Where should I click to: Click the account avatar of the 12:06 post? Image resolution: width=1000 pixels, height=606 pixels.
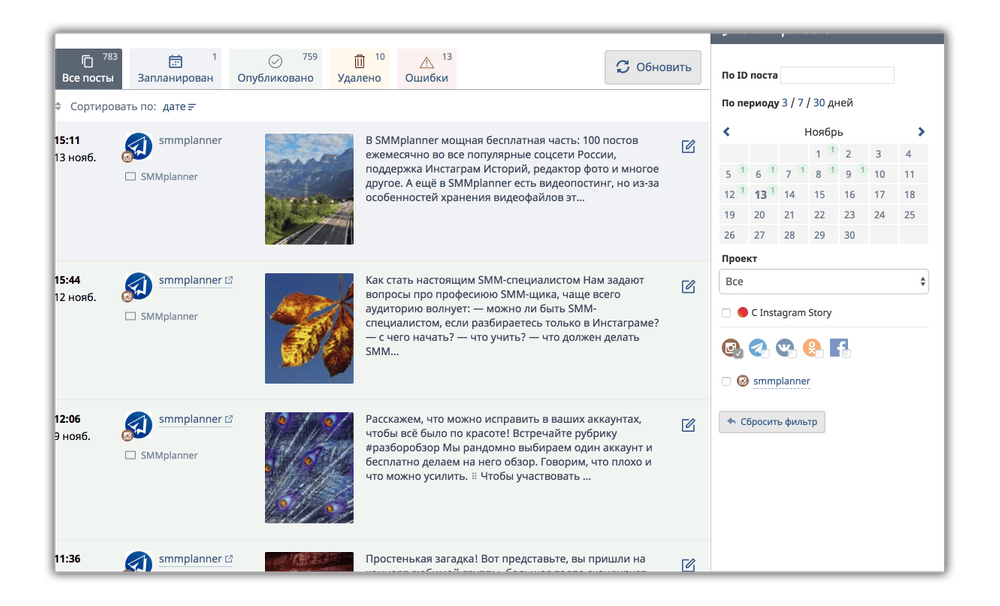(x=138, y=425)
